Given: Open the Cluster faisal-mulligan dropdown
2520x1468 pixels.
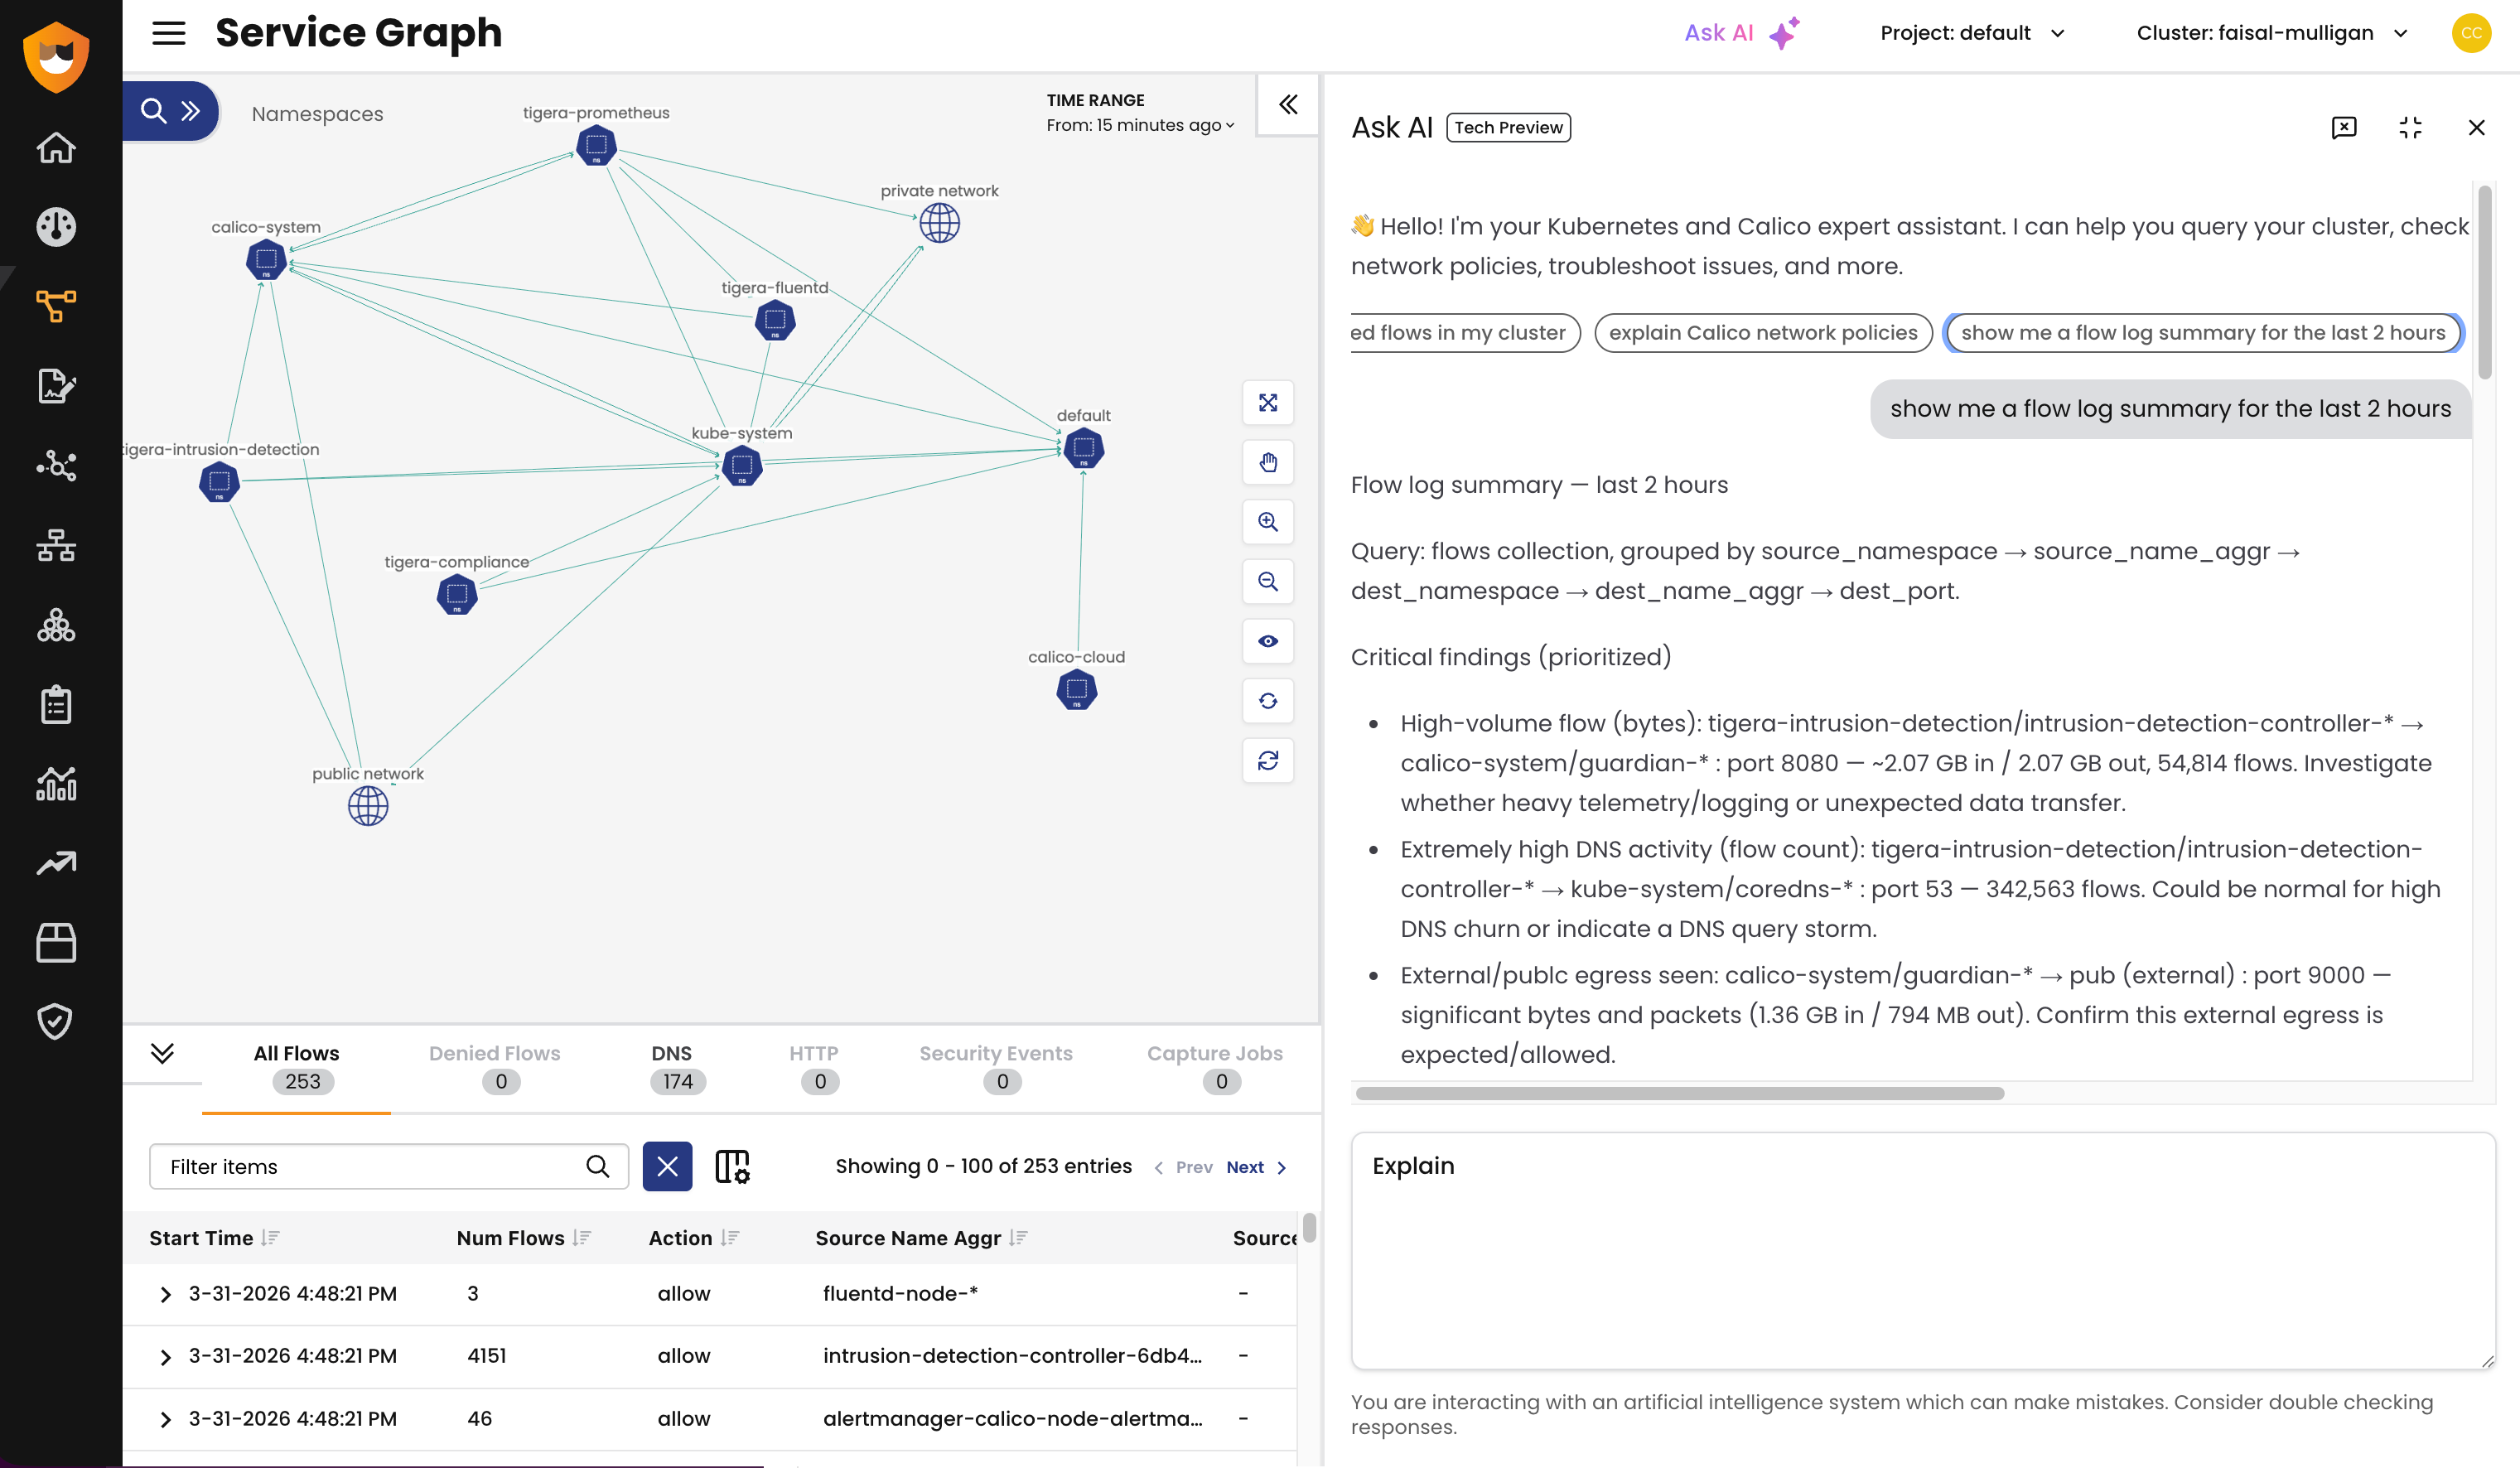Looking at the screenshot, I should (x=2270, y=33).
